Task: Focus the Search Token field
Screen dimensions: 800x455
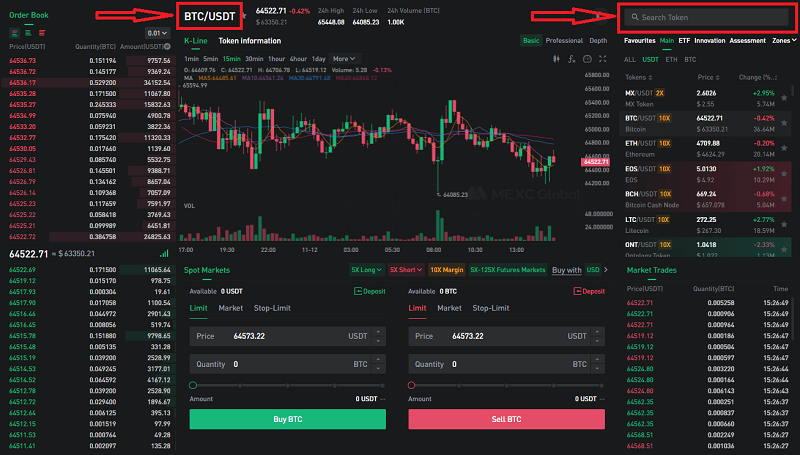Action: pos(706,17)
